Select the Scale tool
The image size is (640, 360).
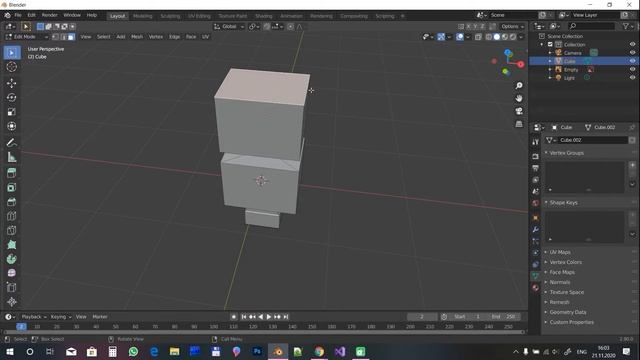[11, 112]
